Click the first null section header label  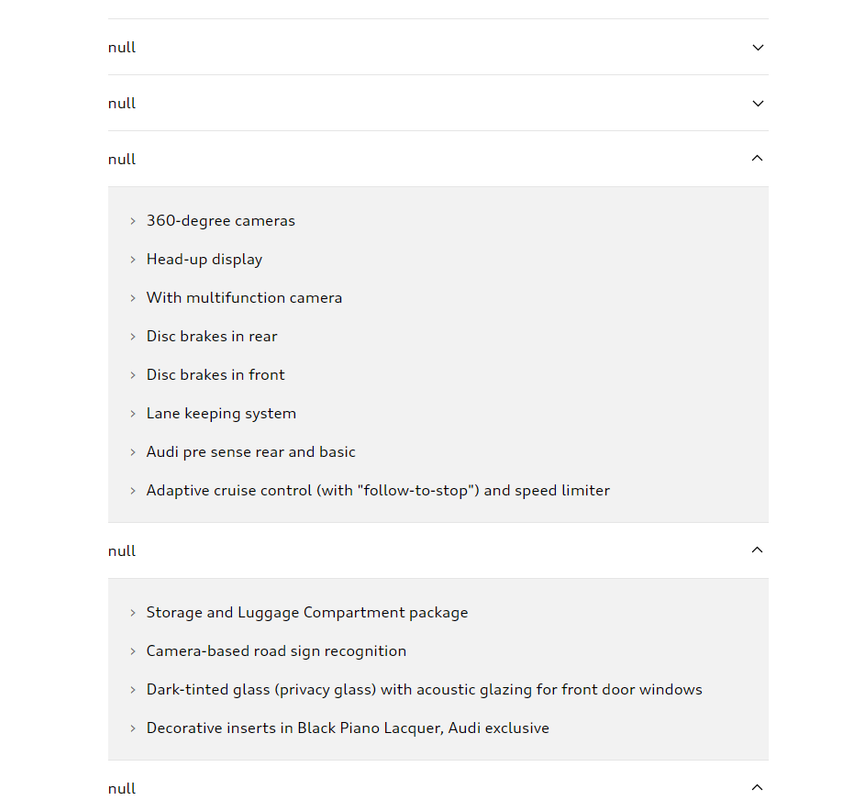pos(122,48)
